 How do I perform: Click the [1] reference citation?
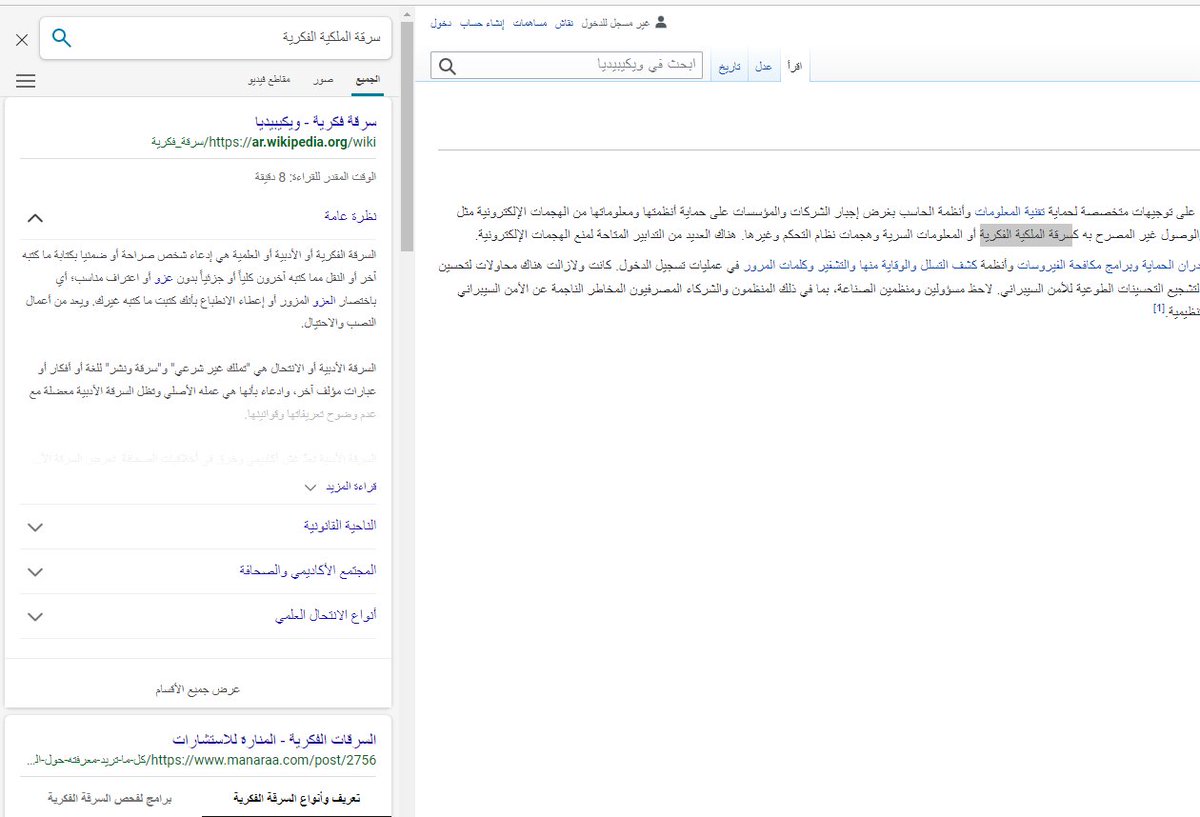[x=1158, y=310]
